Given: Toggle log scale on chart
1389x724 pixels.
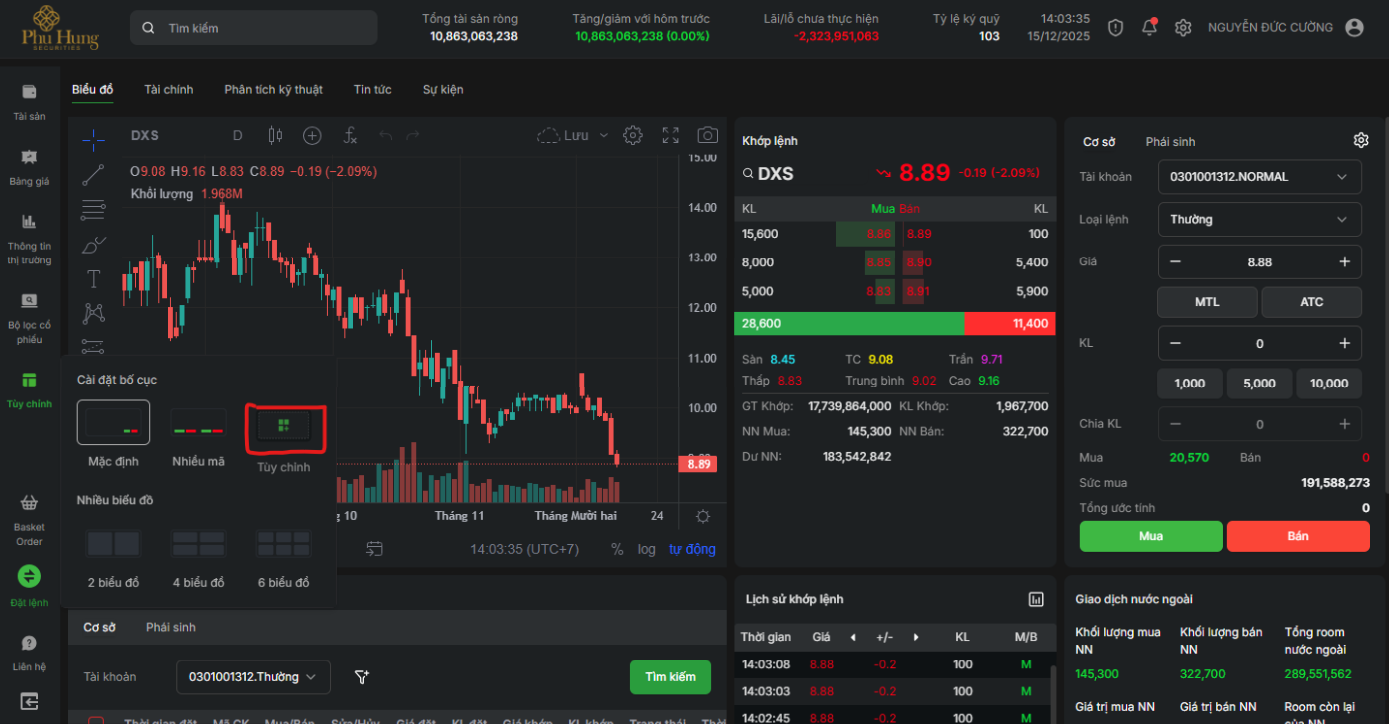Looking at the screenshot, I should click(x=646, y=549).
